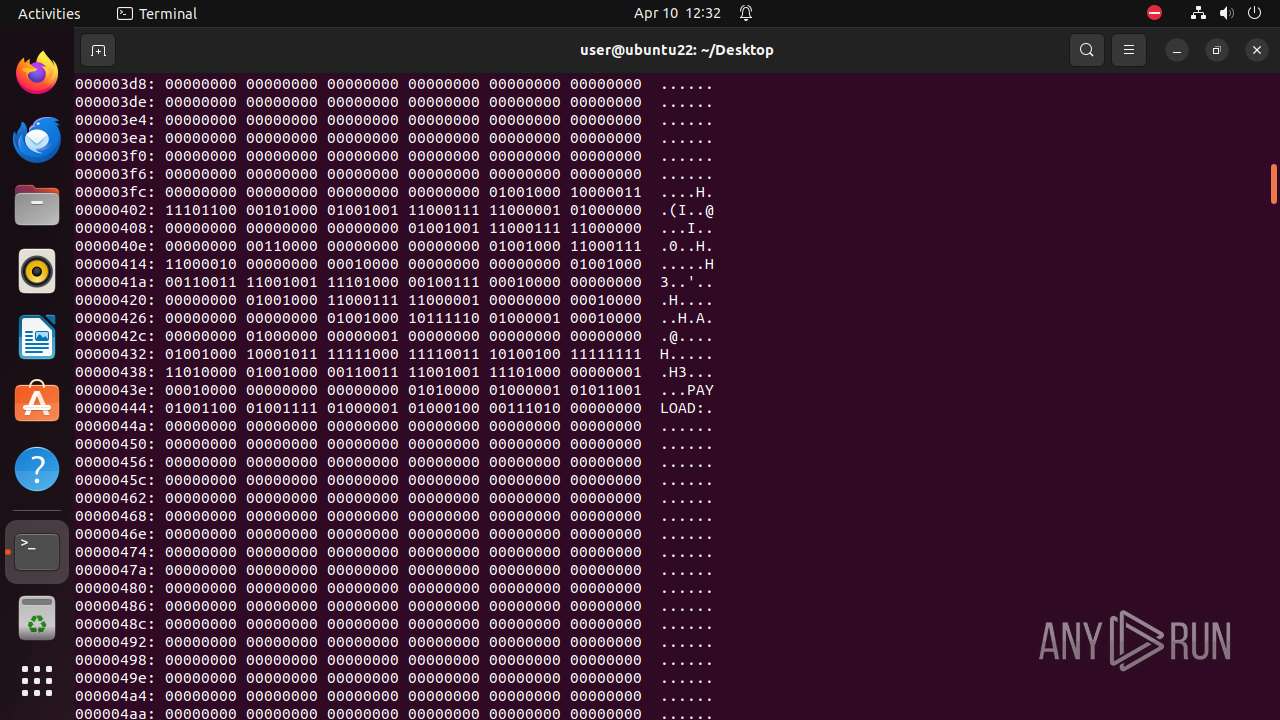The image size is (1280, 720).
Task: Open new terminal tab button
Action: (98, 50)
